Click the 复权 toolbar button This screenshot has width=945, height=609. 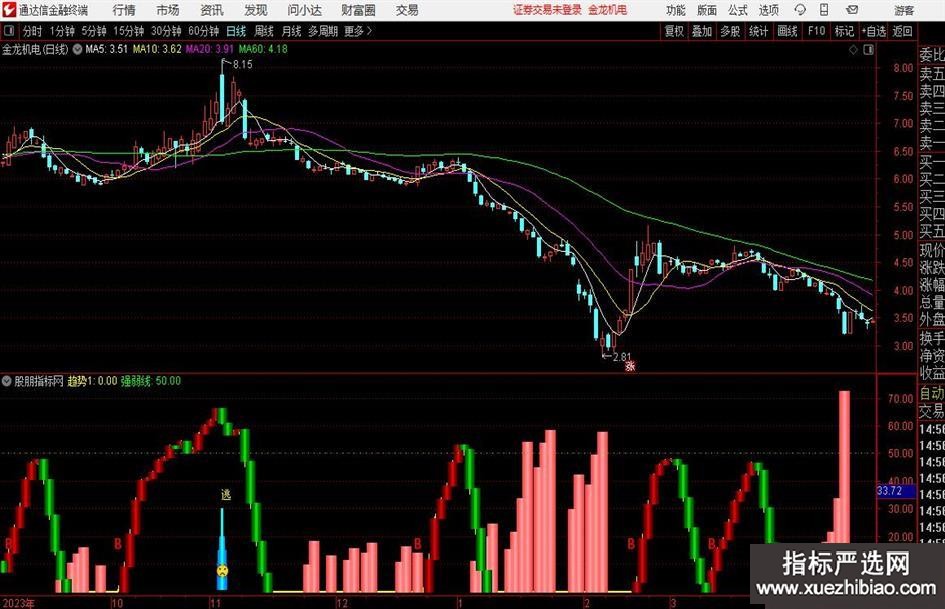674,31
